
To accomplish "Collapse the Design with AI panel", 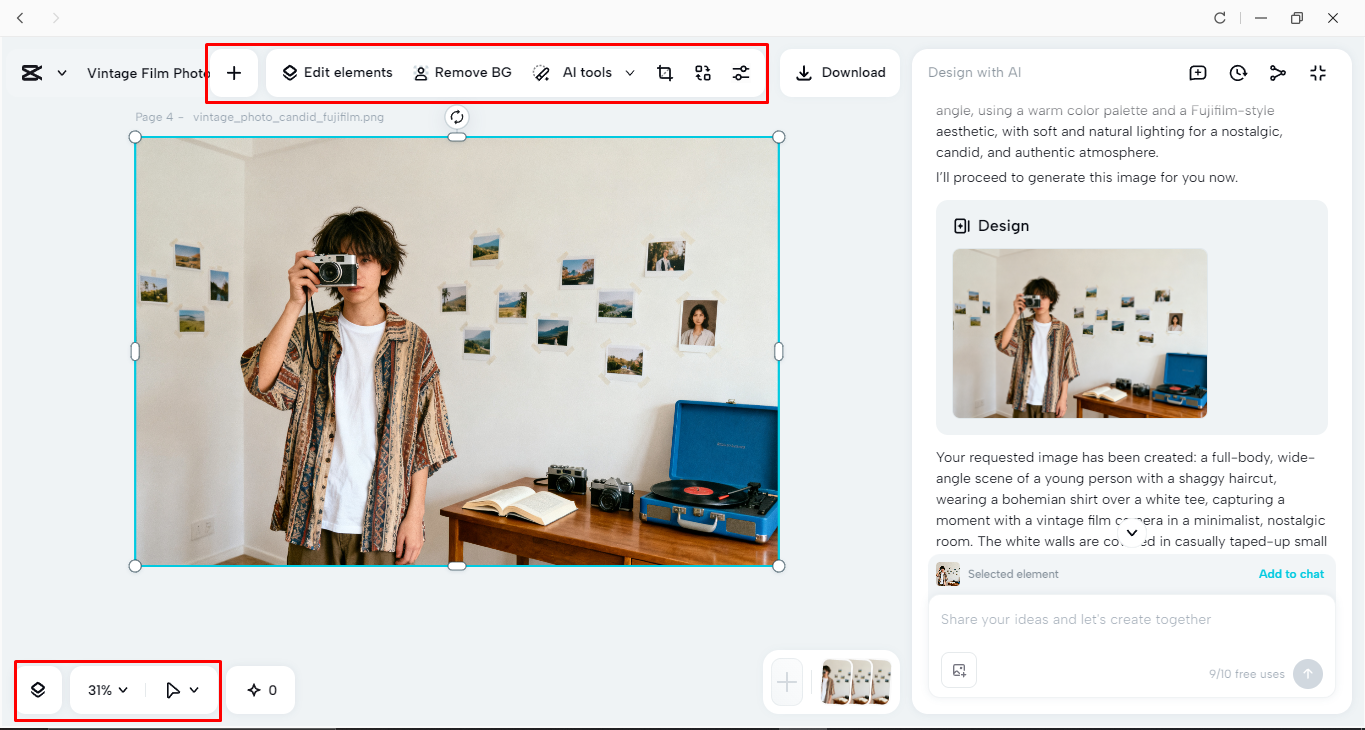I will (1318, 73).
